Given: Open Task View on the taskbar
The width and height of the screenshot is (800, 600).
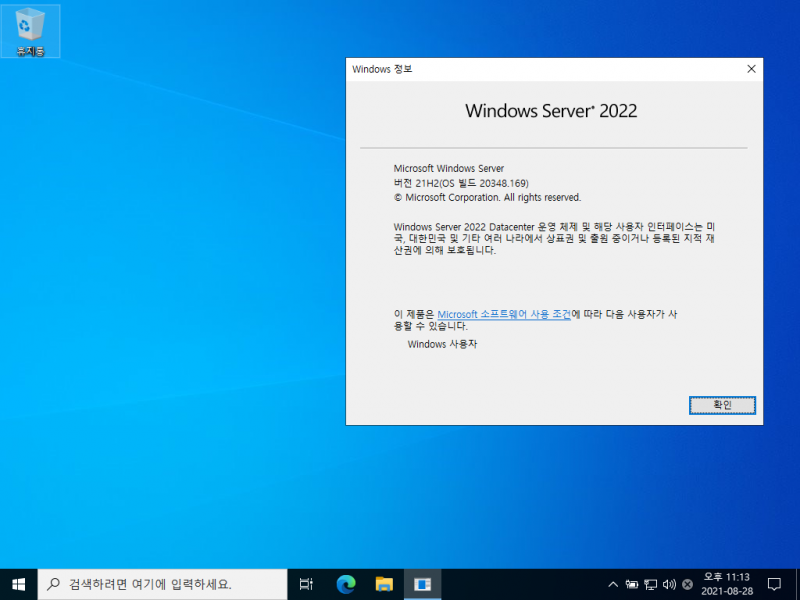Looking at the screenshot, I should (306, 584).
